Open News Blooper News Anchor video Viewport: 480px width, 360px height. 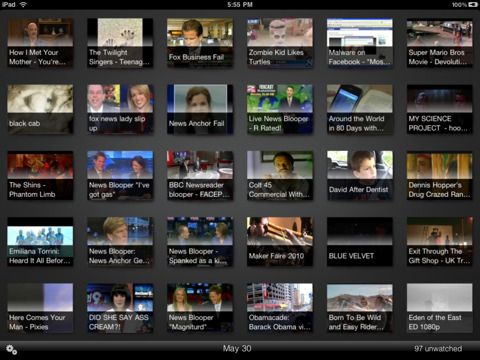tap(120, 242)
